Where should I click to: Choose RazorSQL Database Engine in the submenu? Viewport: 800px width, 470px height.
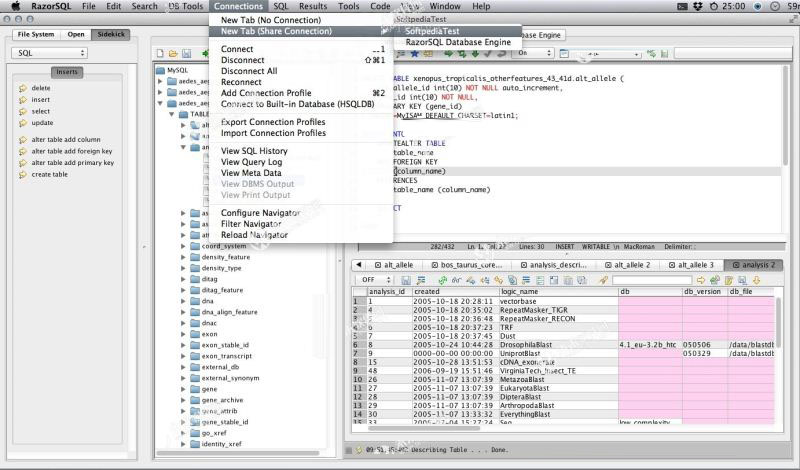(458, 42)
